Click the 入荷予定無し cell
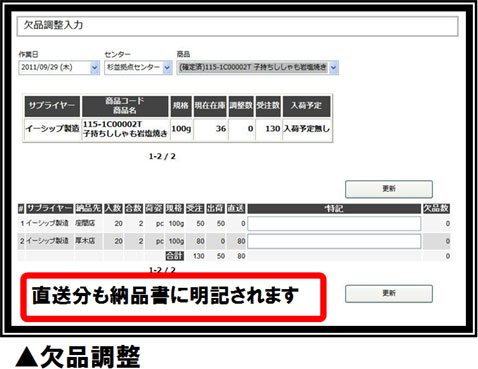 pyautogui.click(x=306, y=129)
